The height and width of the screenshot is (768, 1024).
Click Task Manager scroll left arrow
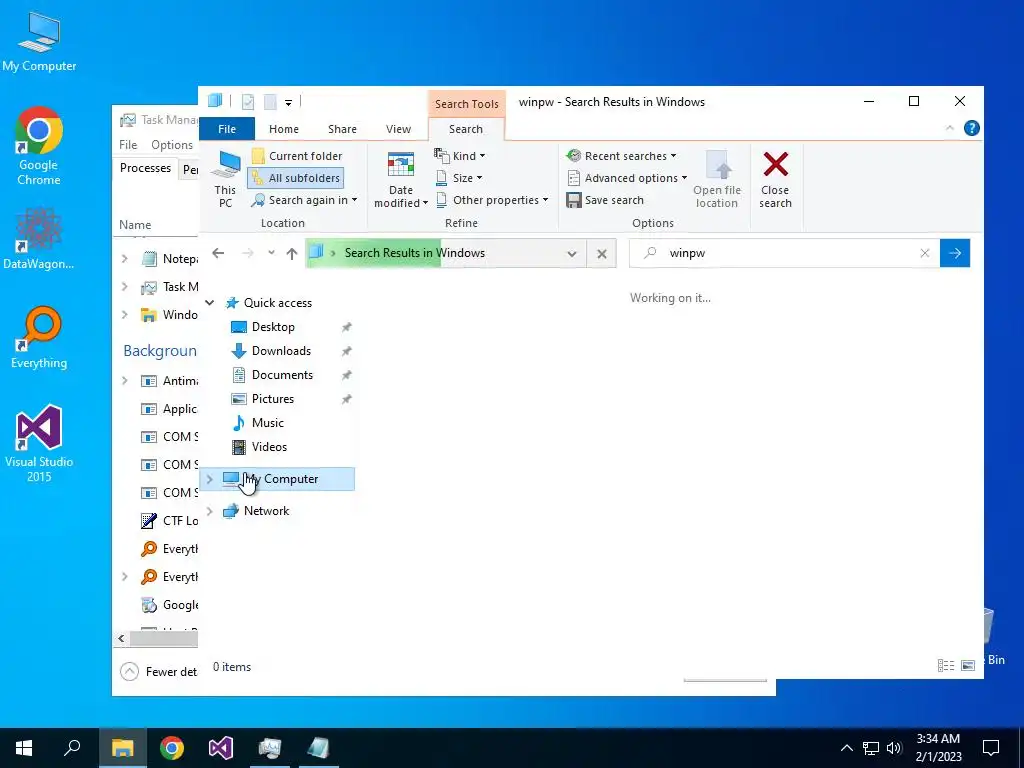pyautogui.click(x=121, y=639)
